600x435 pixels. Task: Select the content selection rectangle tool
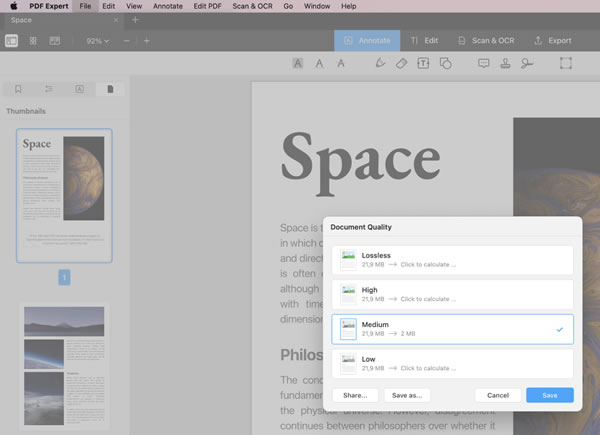[566, 63]
